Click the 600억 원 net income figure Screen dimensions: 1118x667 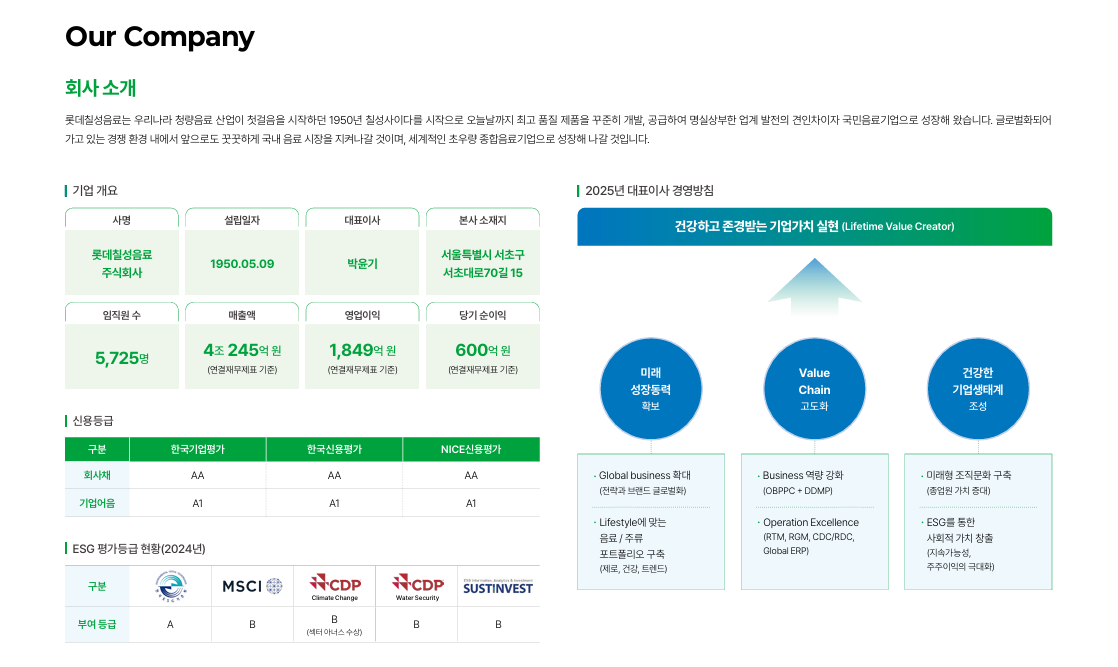[x=483, y=350]
